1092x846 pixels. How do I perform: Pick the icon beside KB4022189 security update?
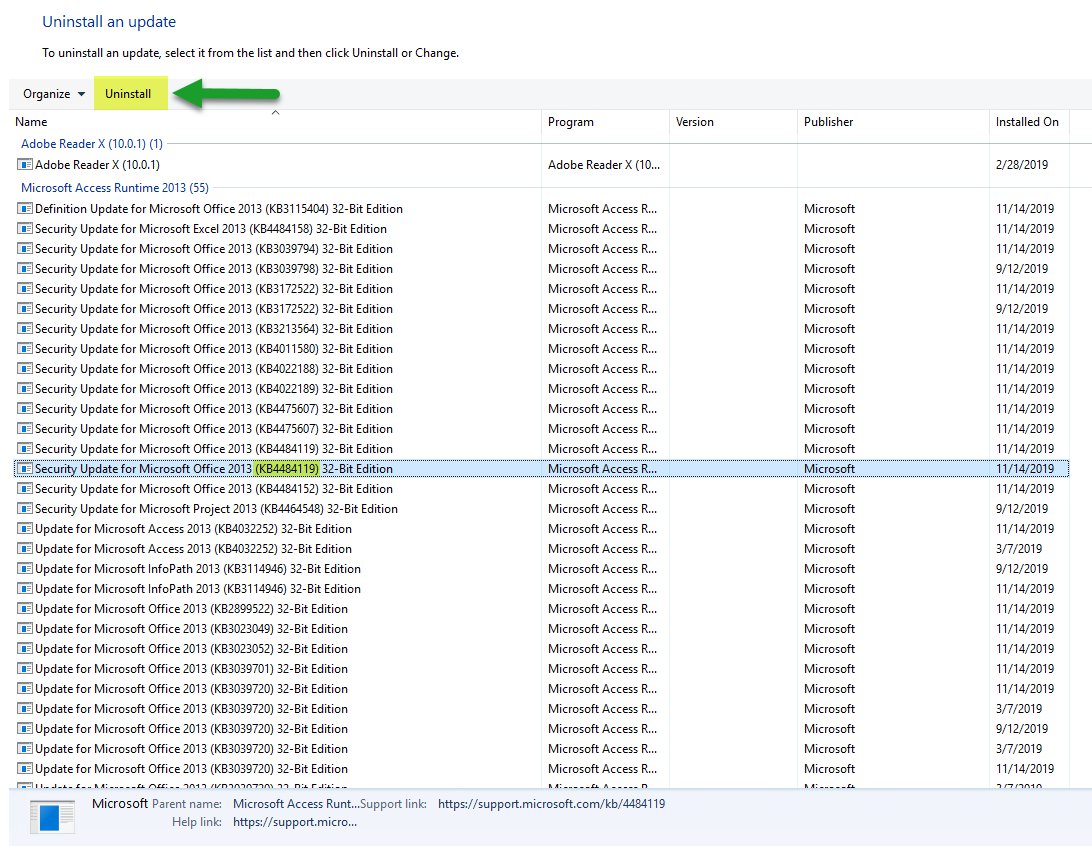click(24, 389)
